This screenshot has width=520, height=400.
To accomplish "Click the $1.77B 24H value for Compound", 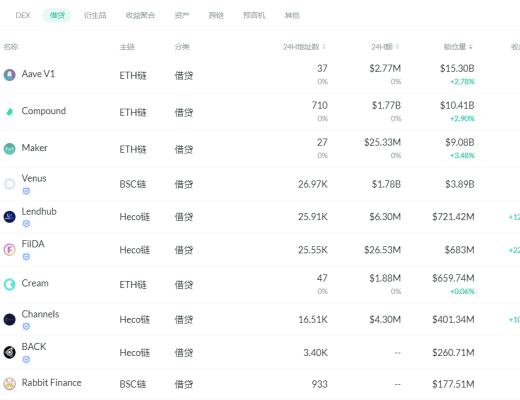I will pyautogui.click(x=386, y=105).
